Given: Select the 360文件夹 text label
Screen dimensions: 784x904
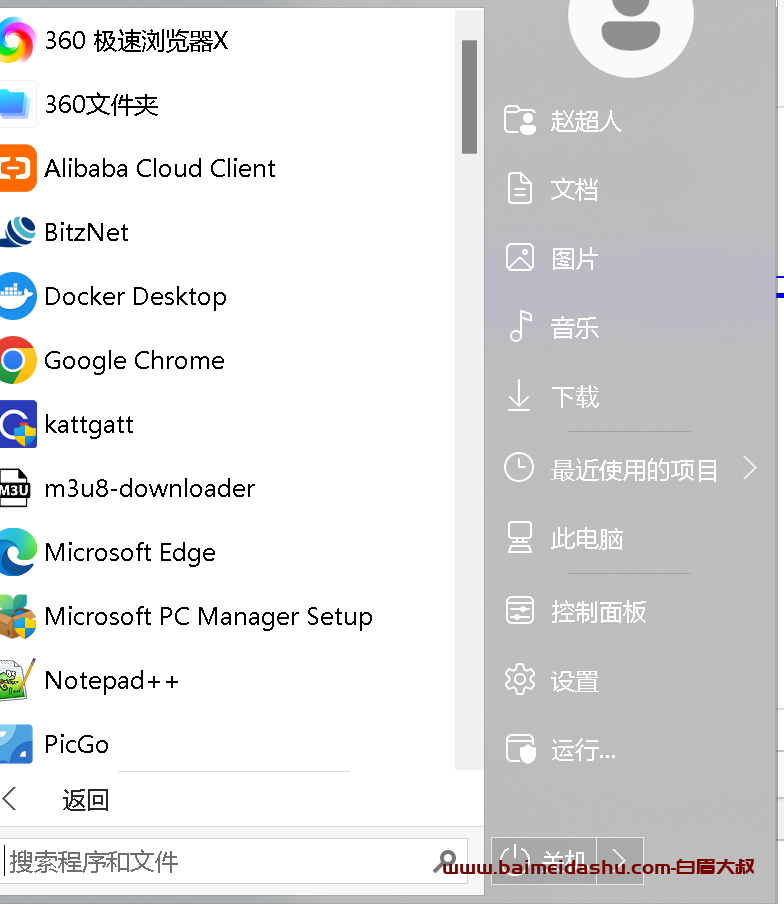Looking at the screenshot, I should coord(101,104).
